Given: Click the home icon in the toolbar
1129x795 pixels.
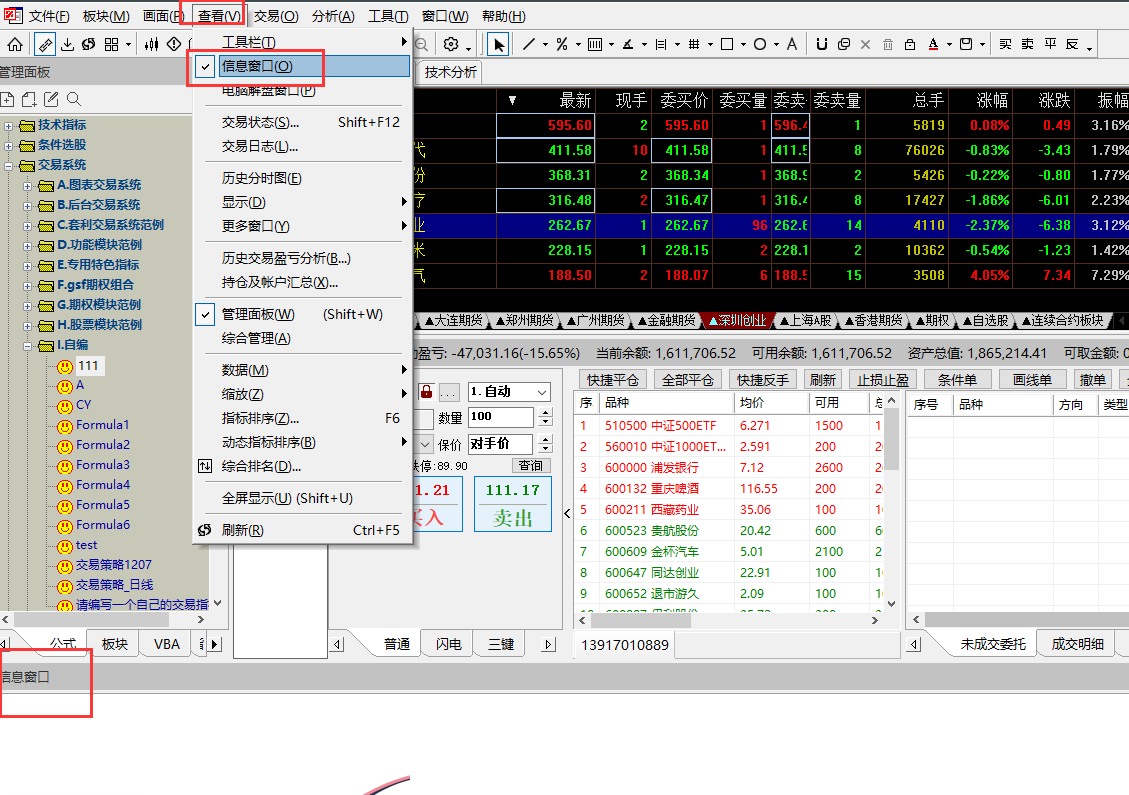Looking at the screenshot, I should pyautogui.click(x=15, y=44).
